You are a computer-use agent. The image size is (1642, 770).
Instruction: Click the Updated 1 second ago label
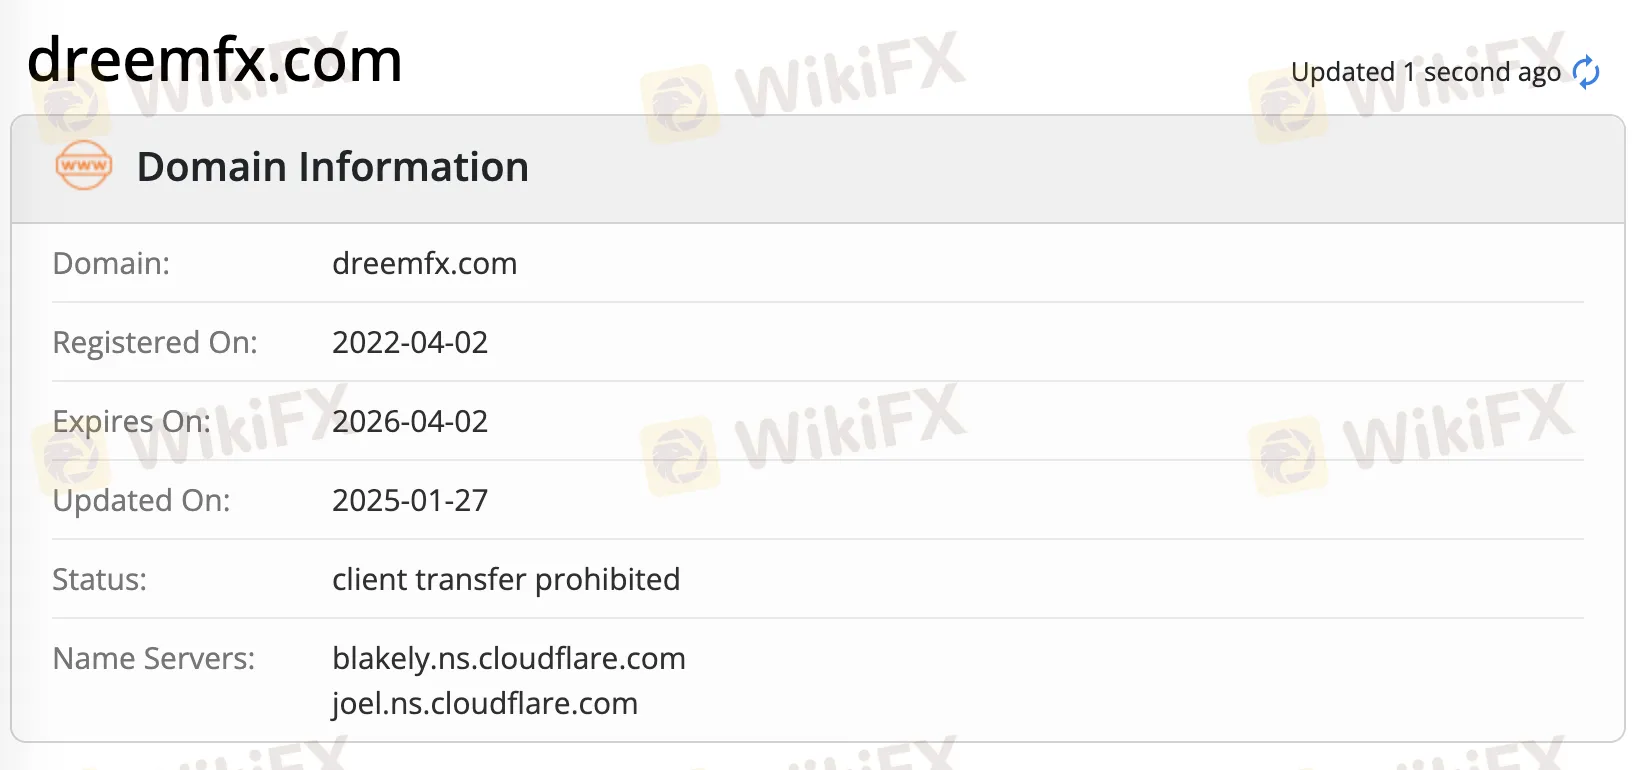click(x=1426, y=71)
